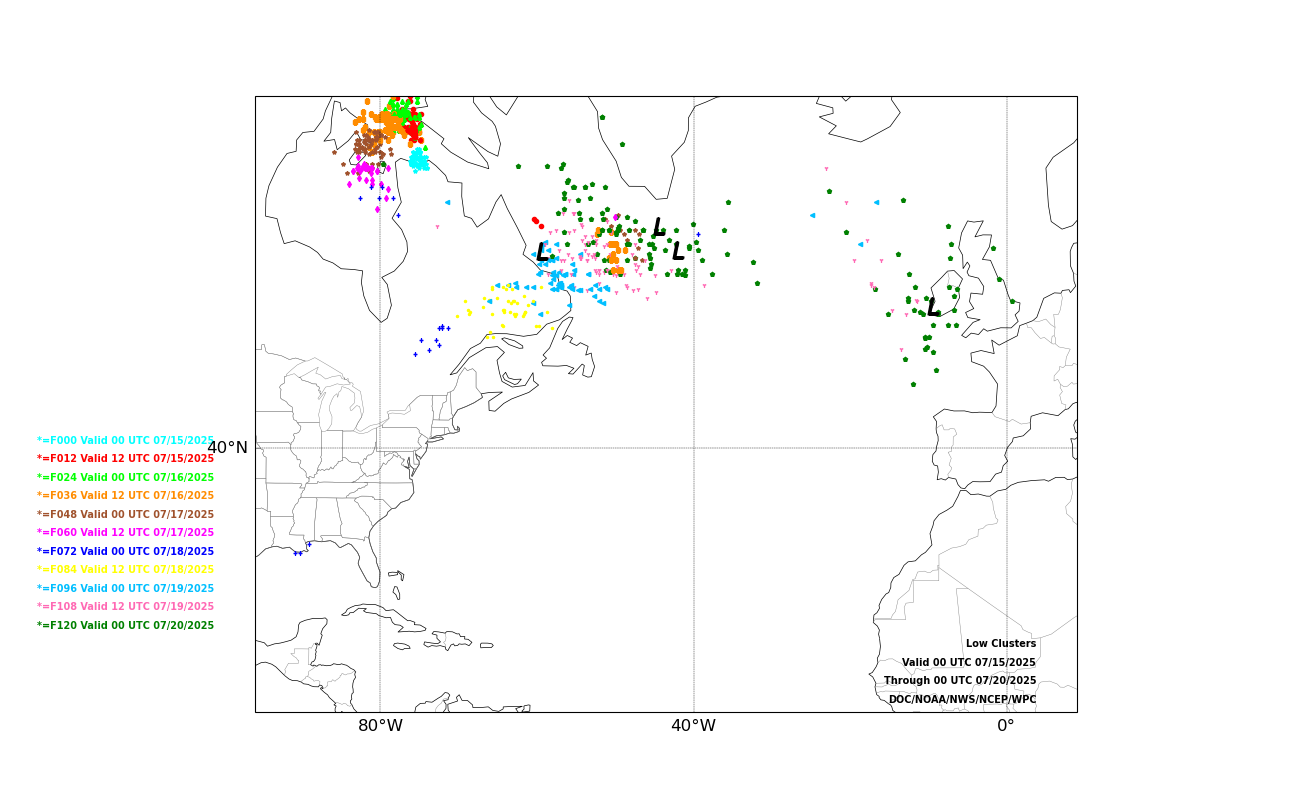
Task: Click the 'Low Clusters' caption text
Action: point(1001,644)
